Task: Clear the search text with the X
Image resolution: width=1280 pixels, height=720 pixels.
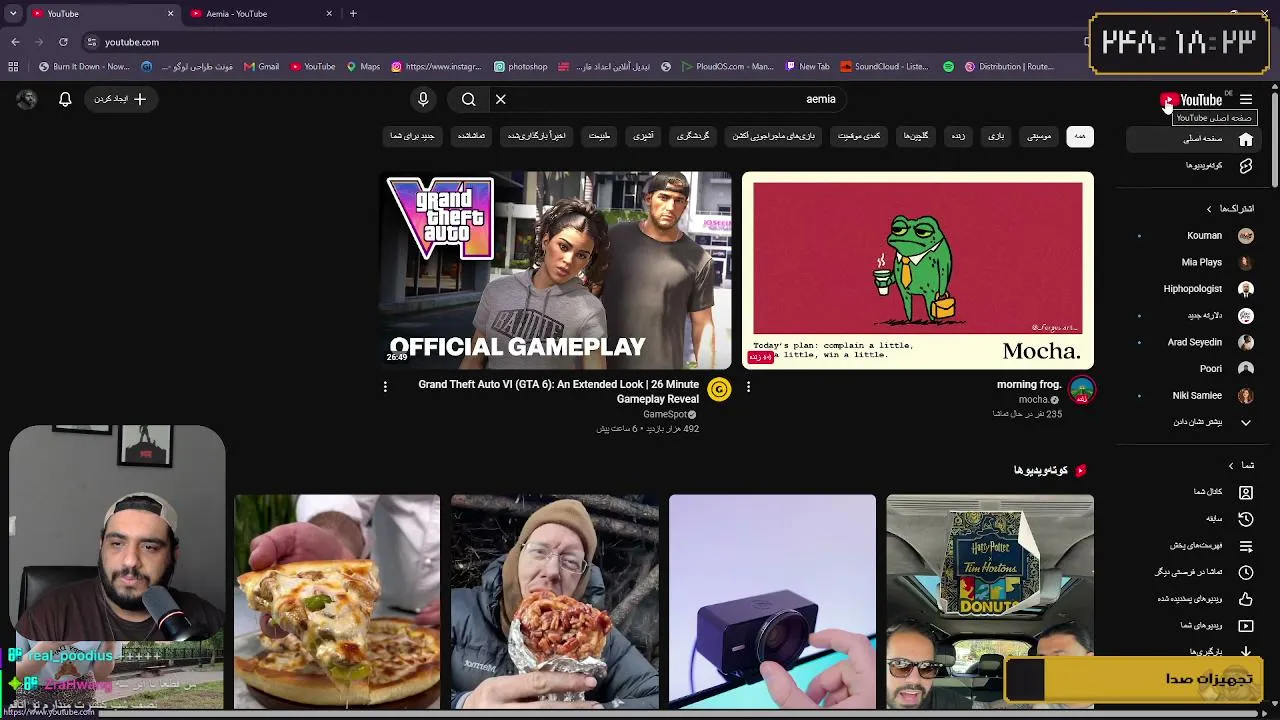Action: (x=501, y=99)
